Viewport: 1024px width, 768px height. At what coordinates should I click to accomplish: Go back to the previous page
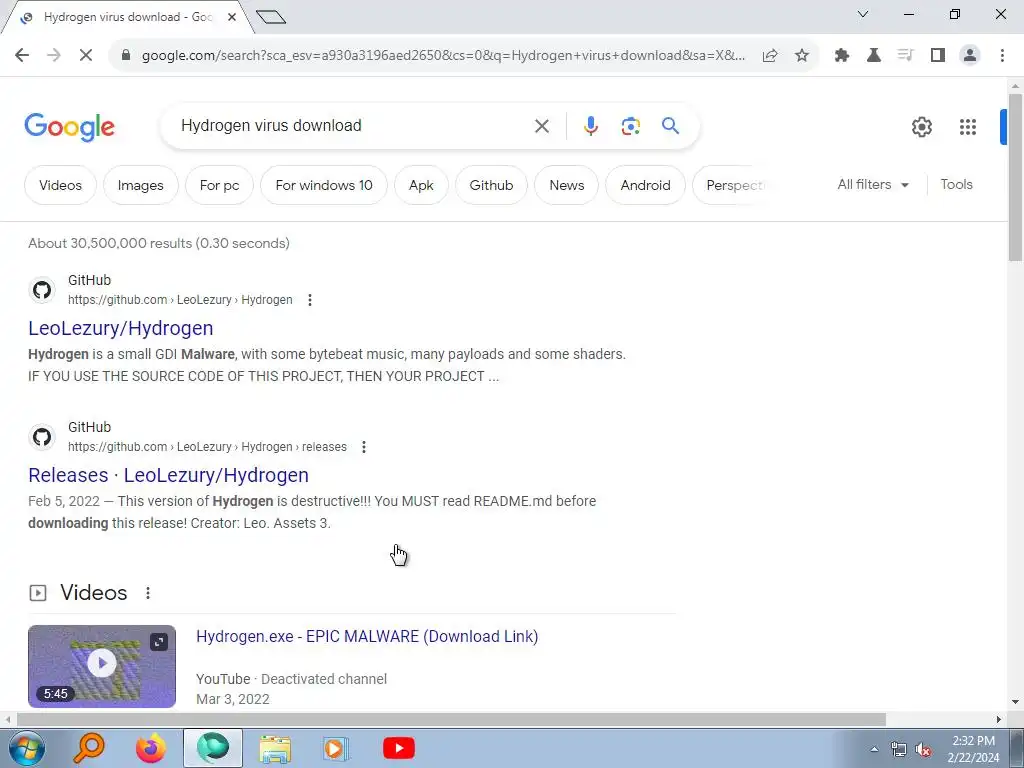[x=22, y=56]
